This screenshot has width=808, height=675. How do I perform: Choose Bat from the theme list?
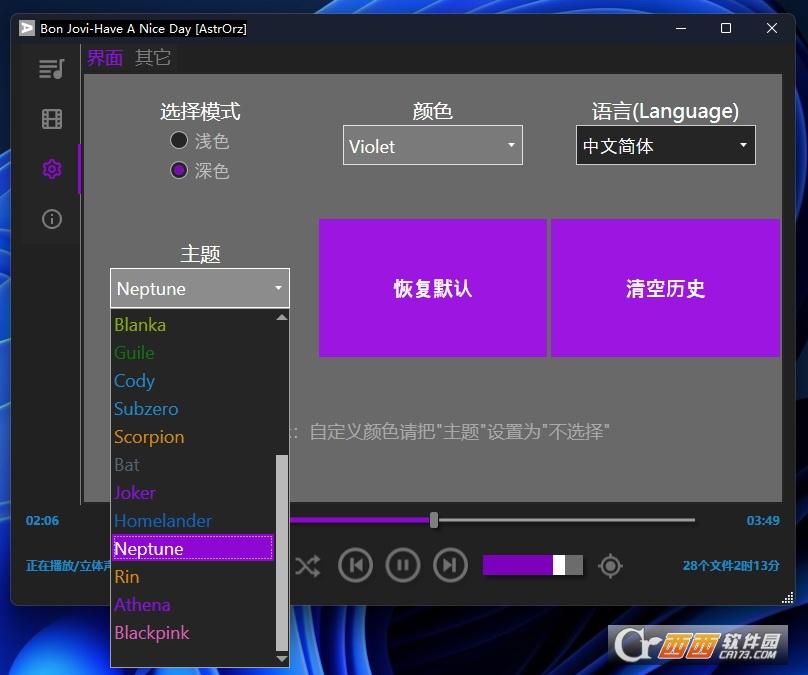coord(193,465)
